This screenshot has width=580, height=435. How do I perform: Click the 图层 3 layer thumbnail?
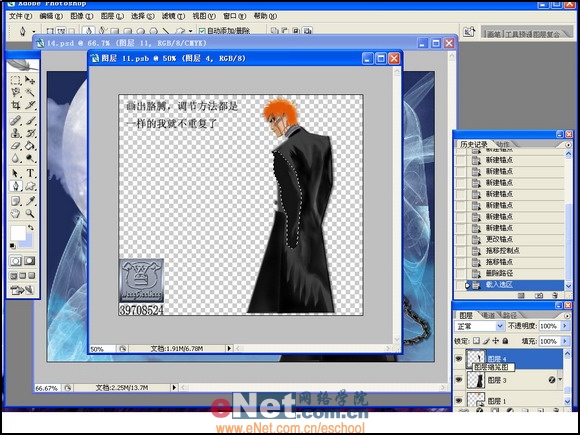pos(476,380)
